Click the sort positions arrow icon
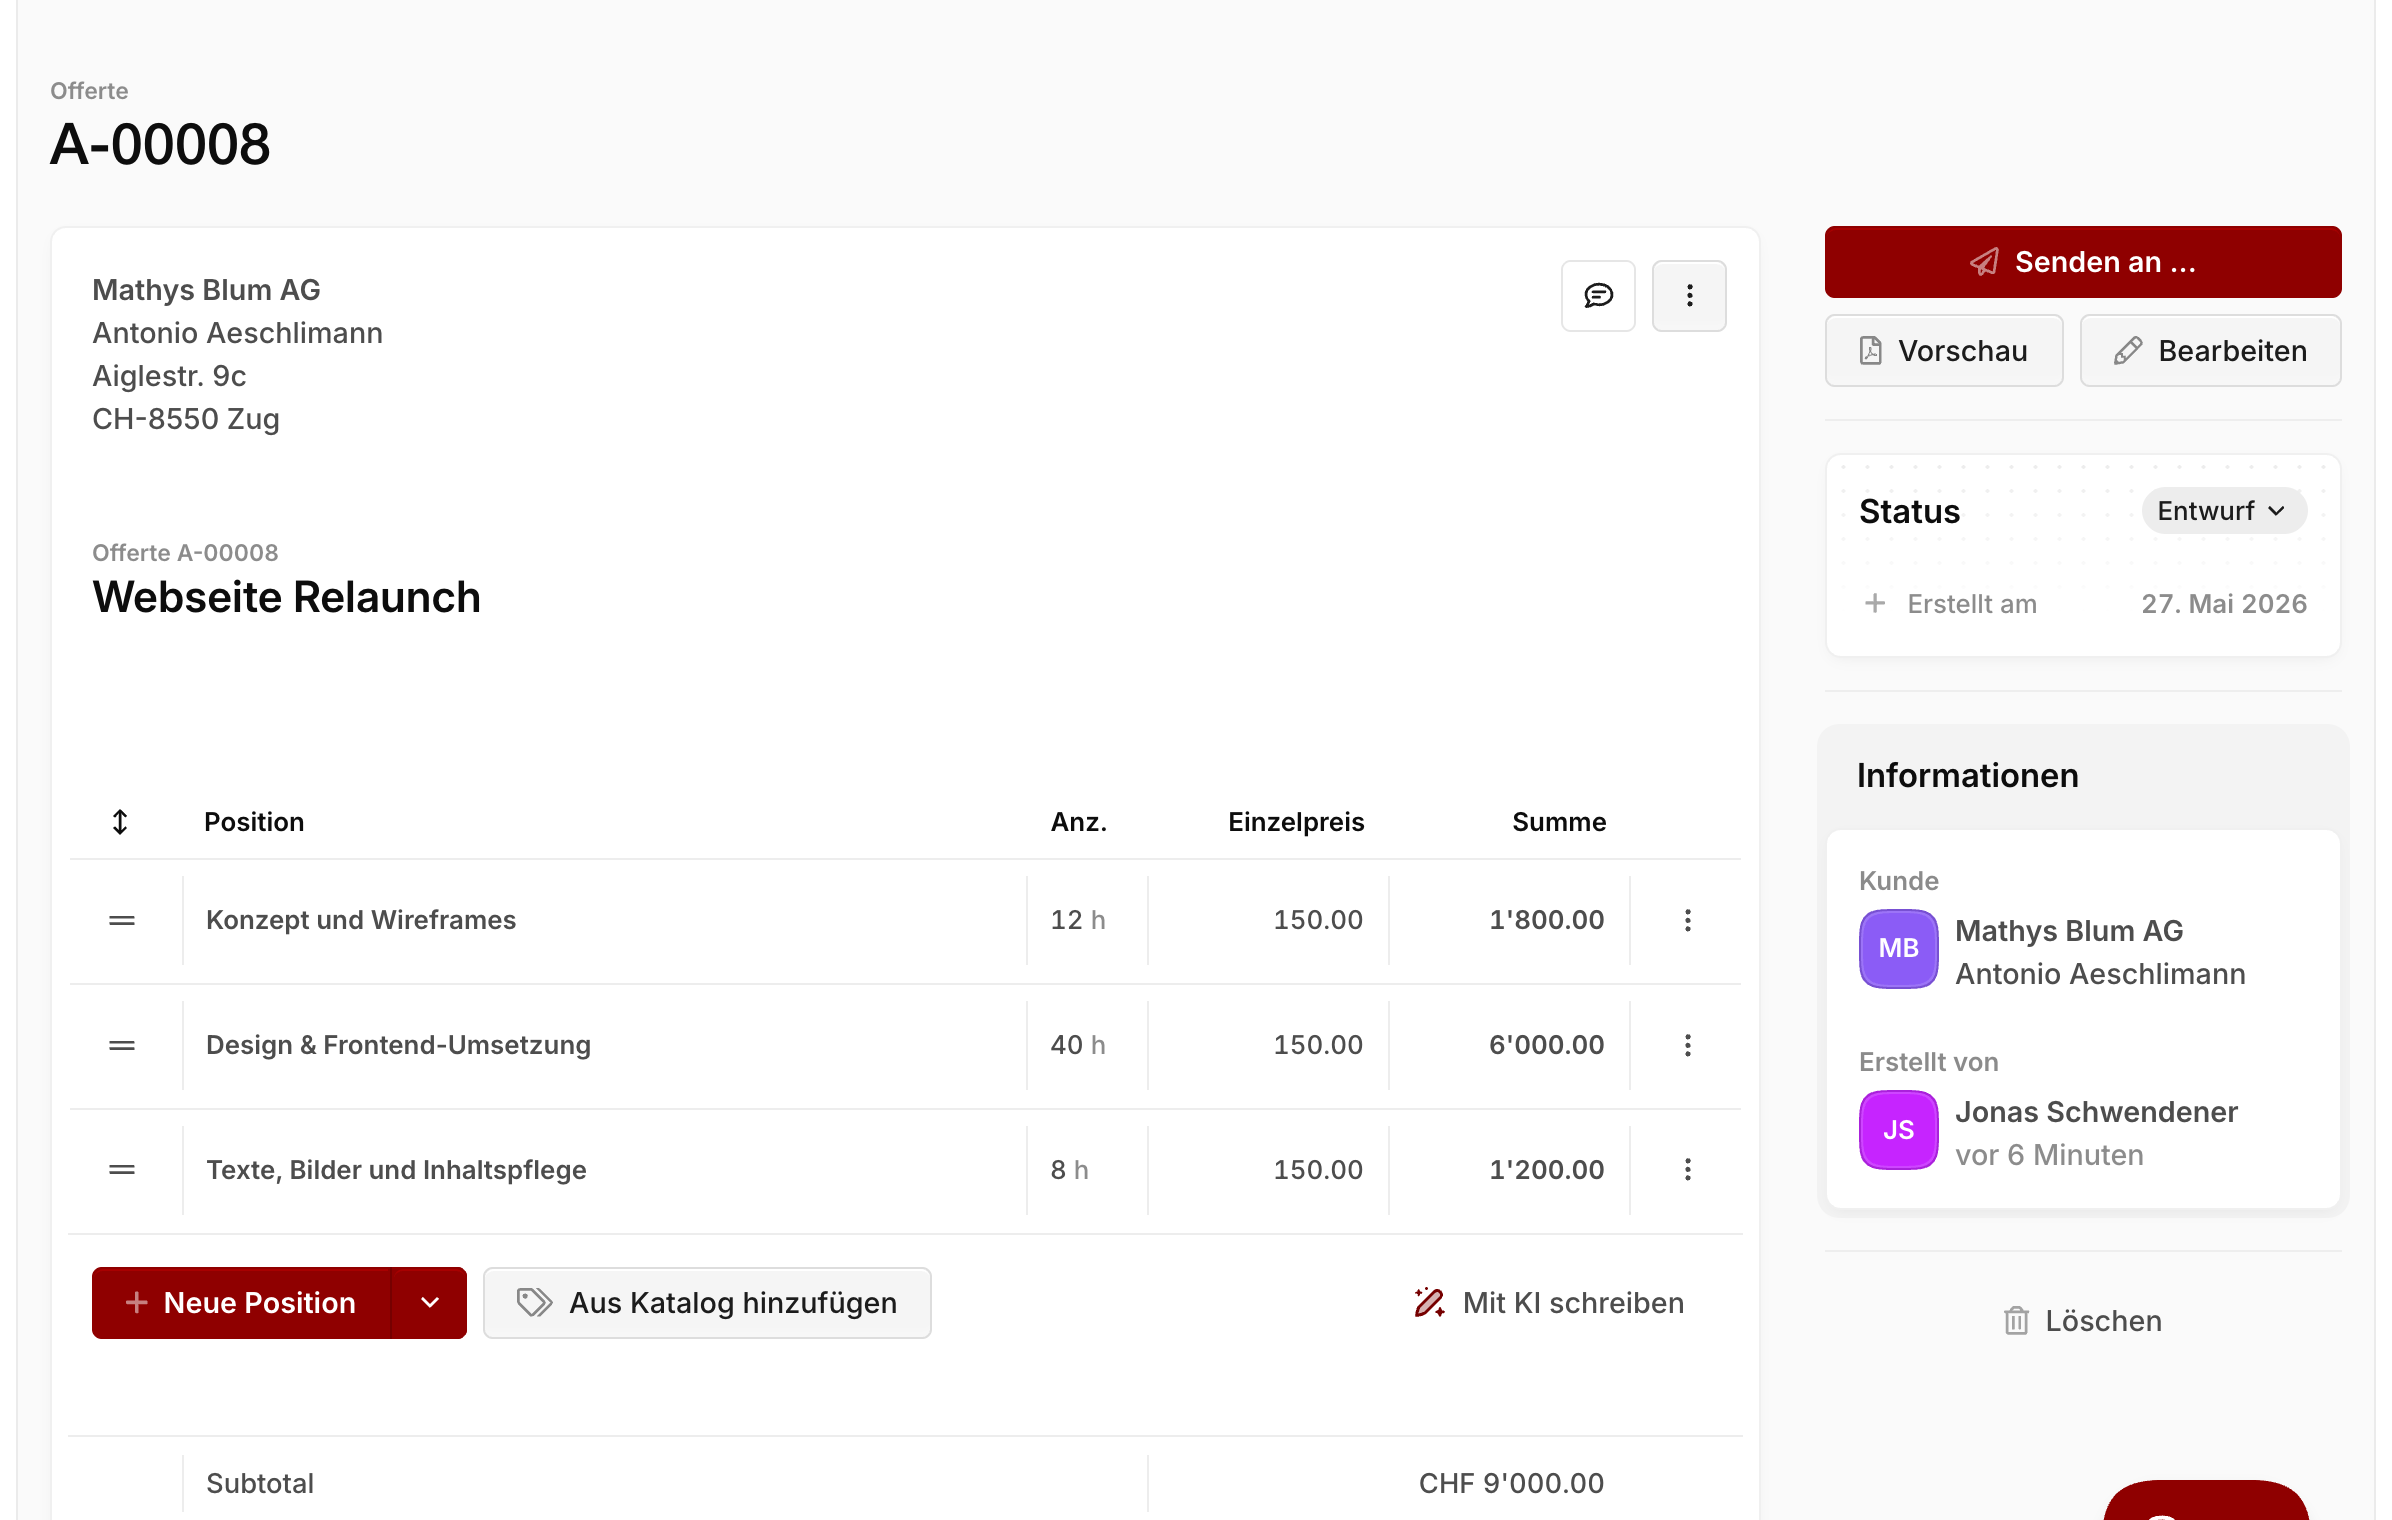Image resolution: width=2392 pixels, height=1520 pixels. click(x=120, y=822)
